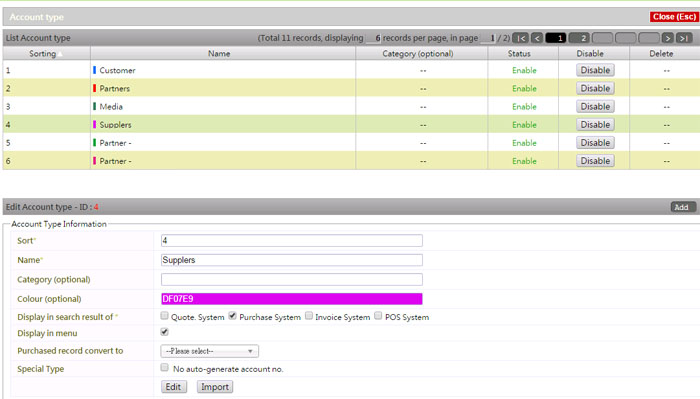Select page 1 in pagination

pyautogui.click(x=556, y=38)
